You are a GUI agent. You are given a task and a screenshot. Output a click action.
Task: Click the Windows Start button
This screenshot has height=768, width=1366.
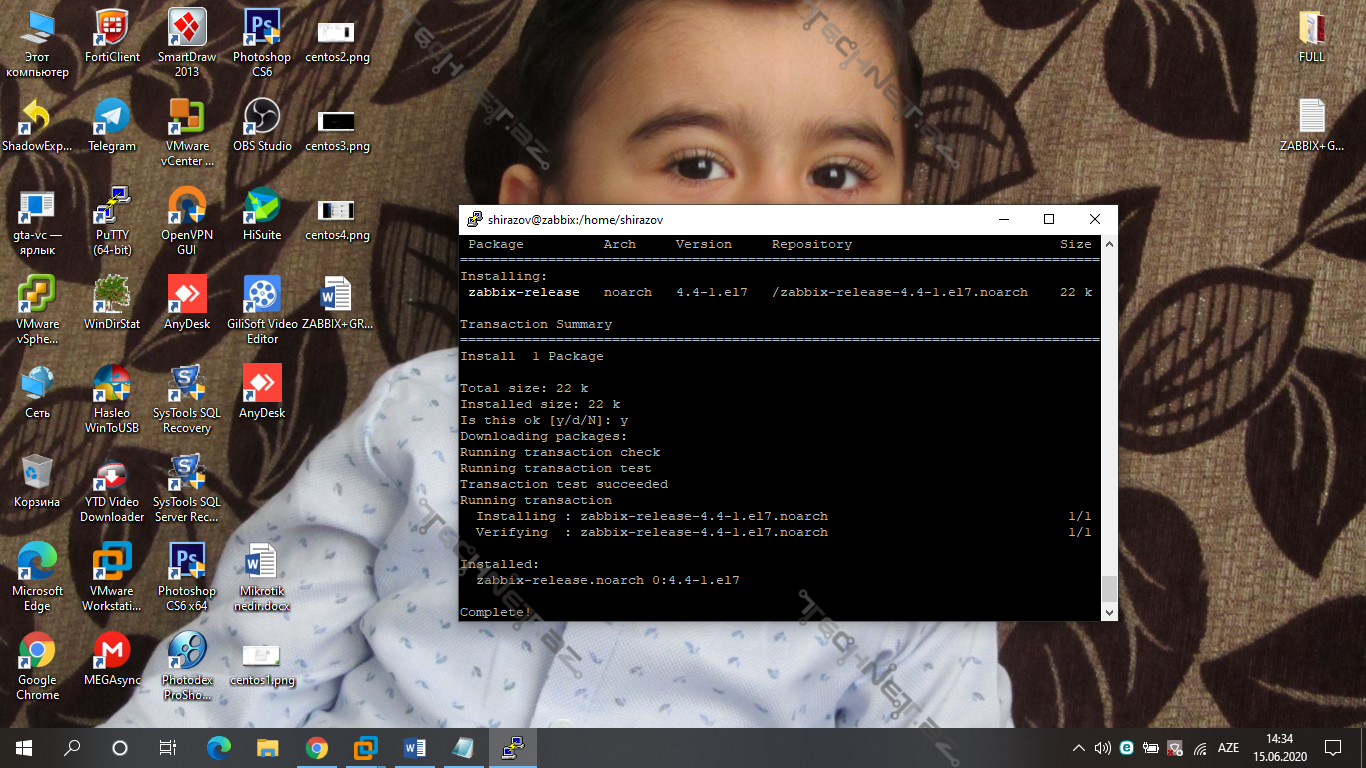coord(24,747)
